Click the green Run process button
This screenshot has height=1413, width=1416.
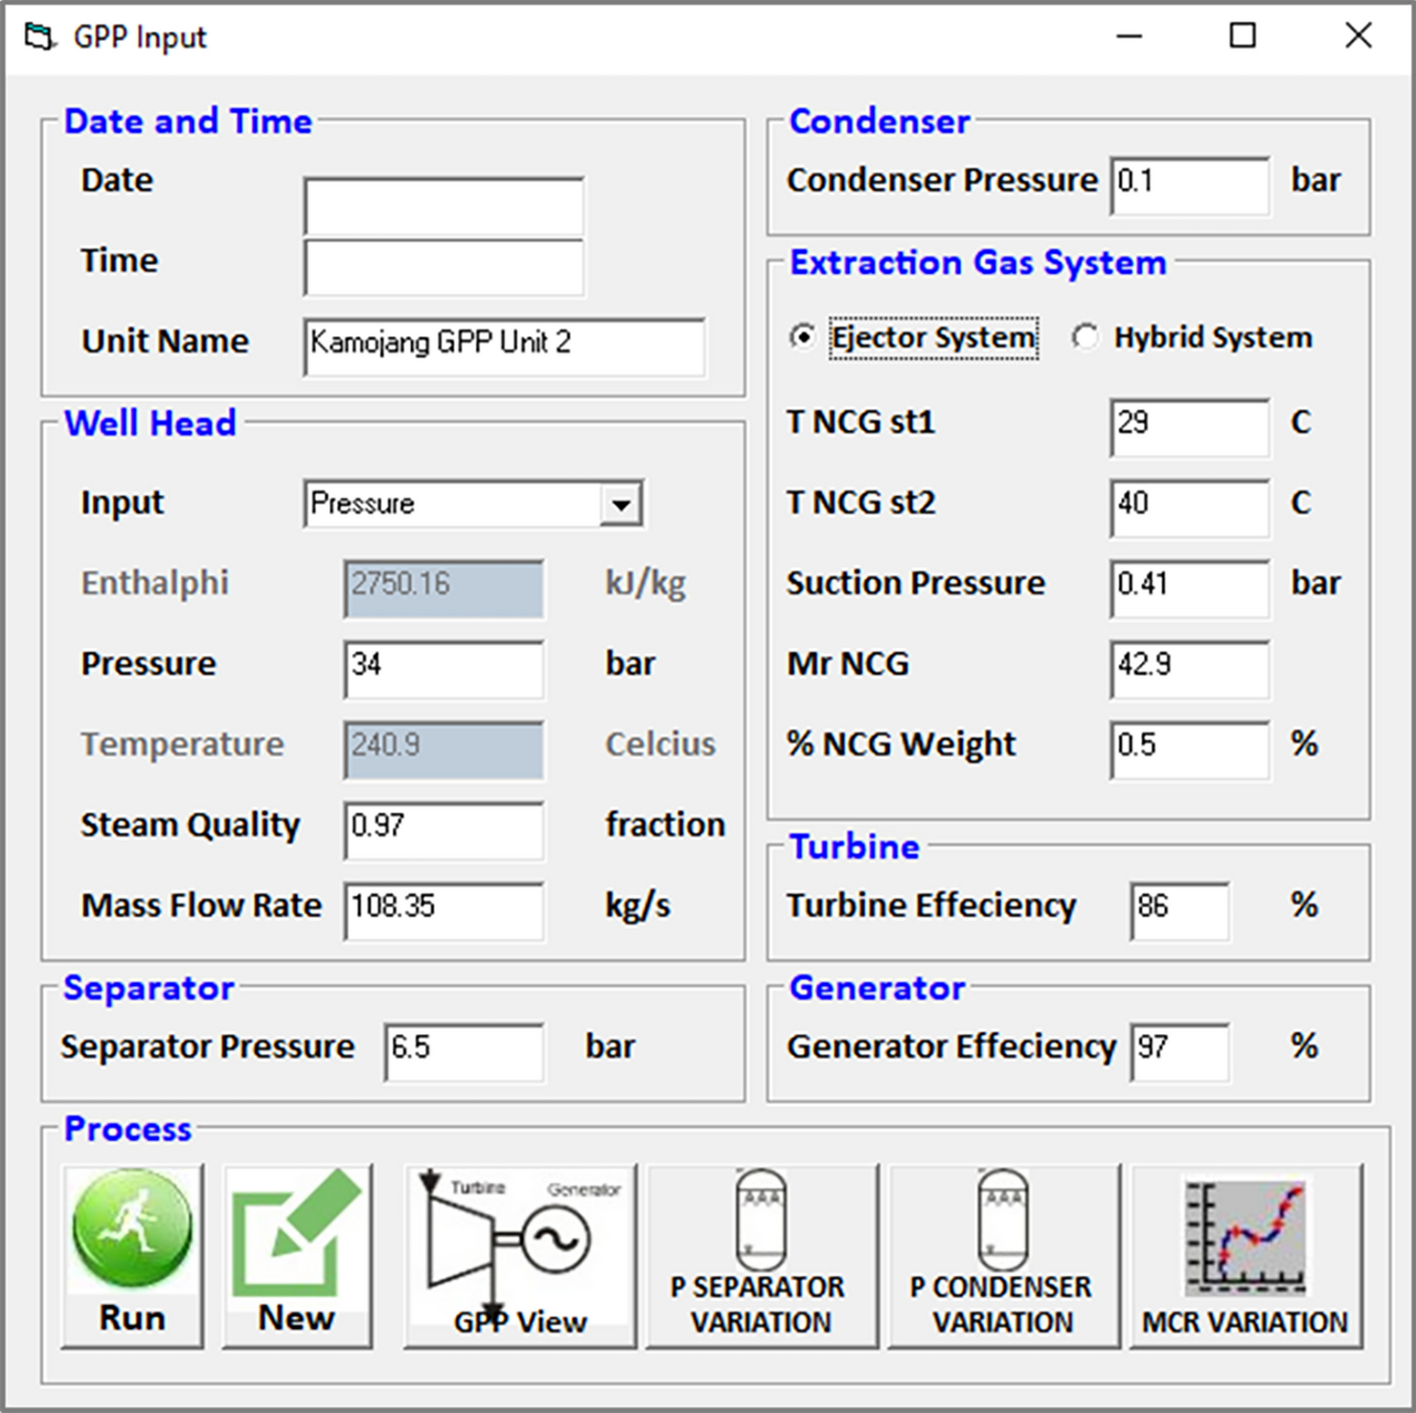tap(132, 1256)
